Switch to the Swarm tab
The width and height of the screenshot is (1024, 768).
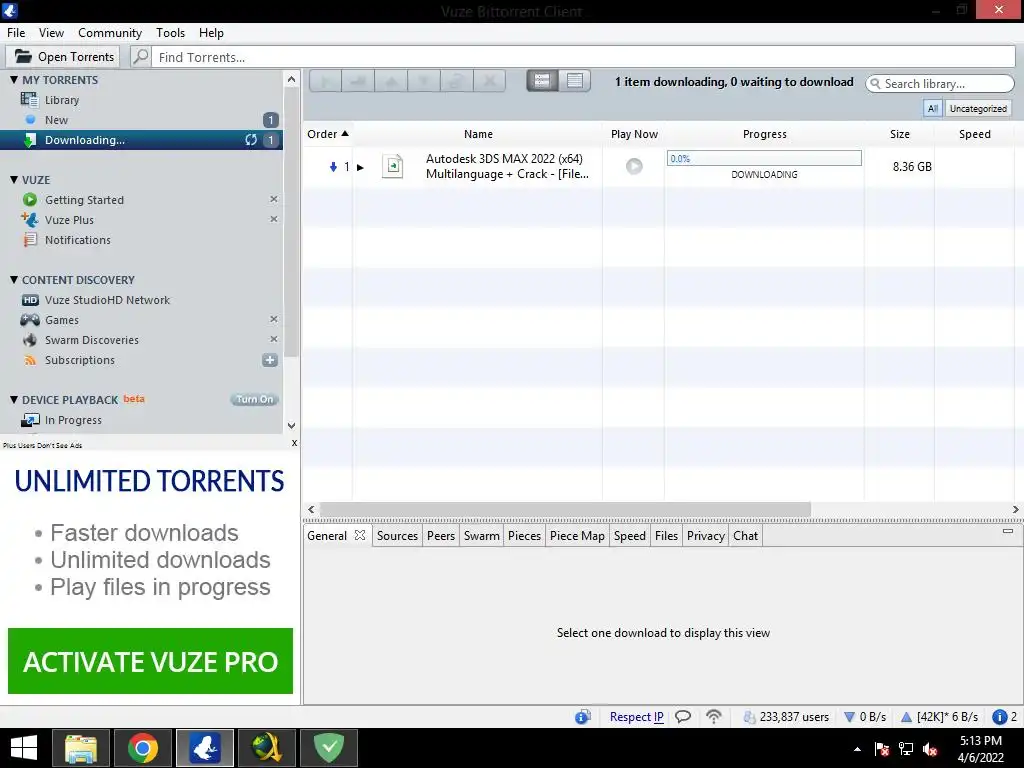point(481,536)
